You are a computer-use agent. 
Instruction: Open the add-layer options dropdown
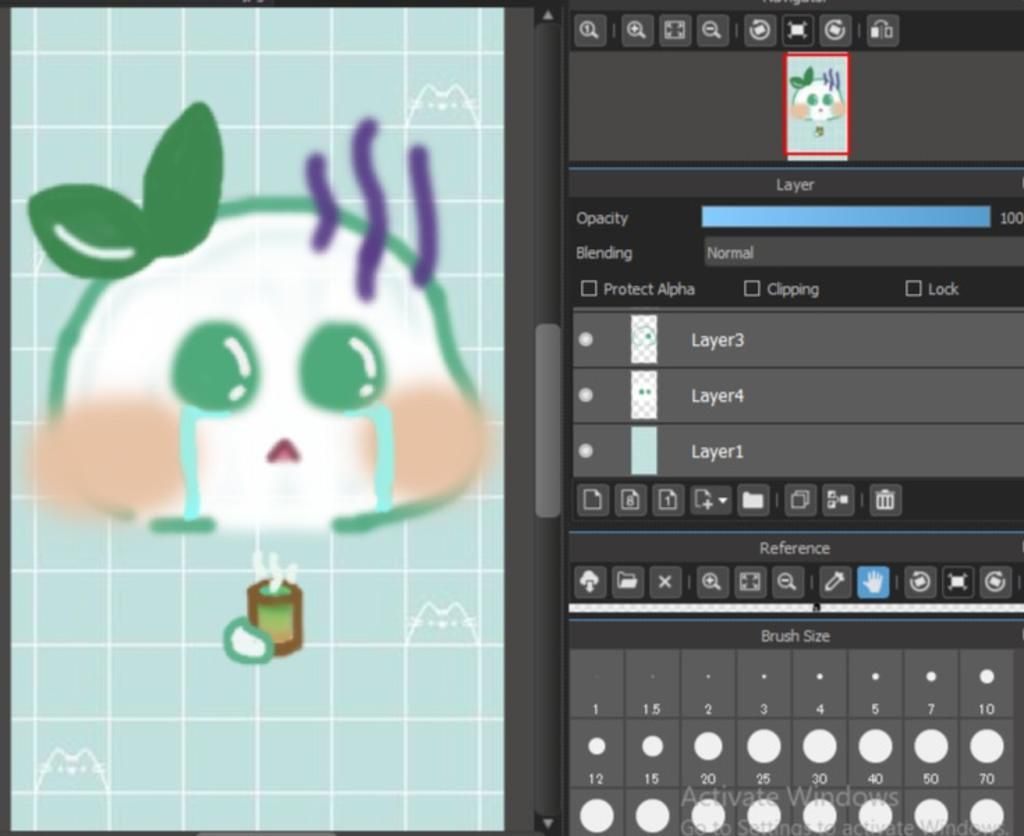pyautogui.click(x=711, y=500)
